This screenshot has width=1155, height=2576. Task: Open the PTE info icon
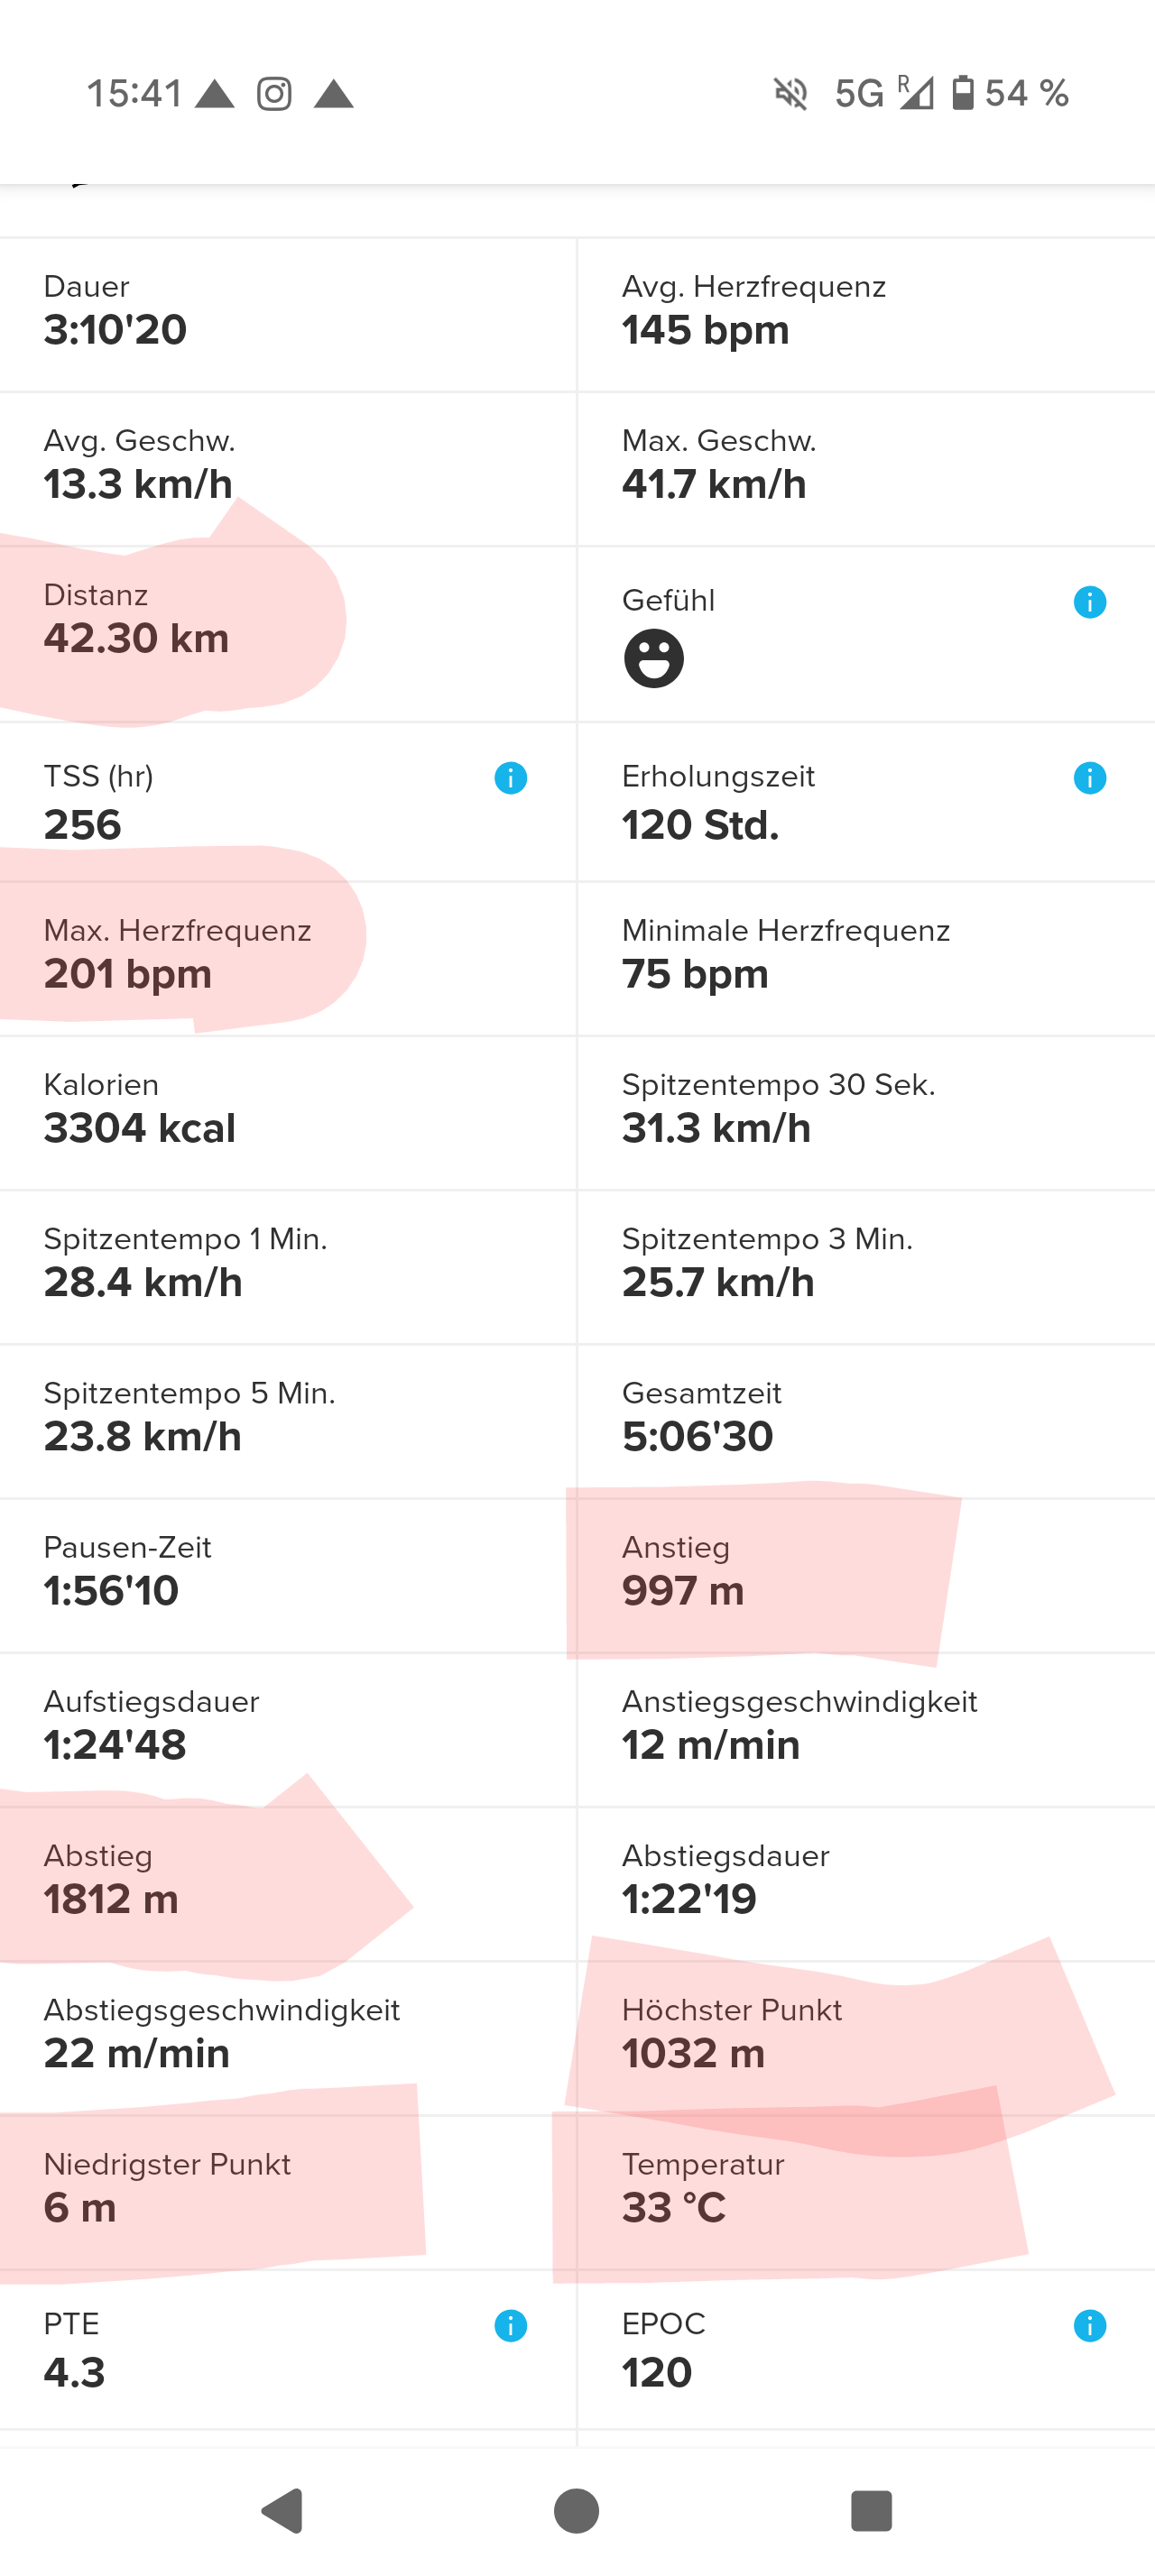pyautogui.click(x=510, y=2325)
